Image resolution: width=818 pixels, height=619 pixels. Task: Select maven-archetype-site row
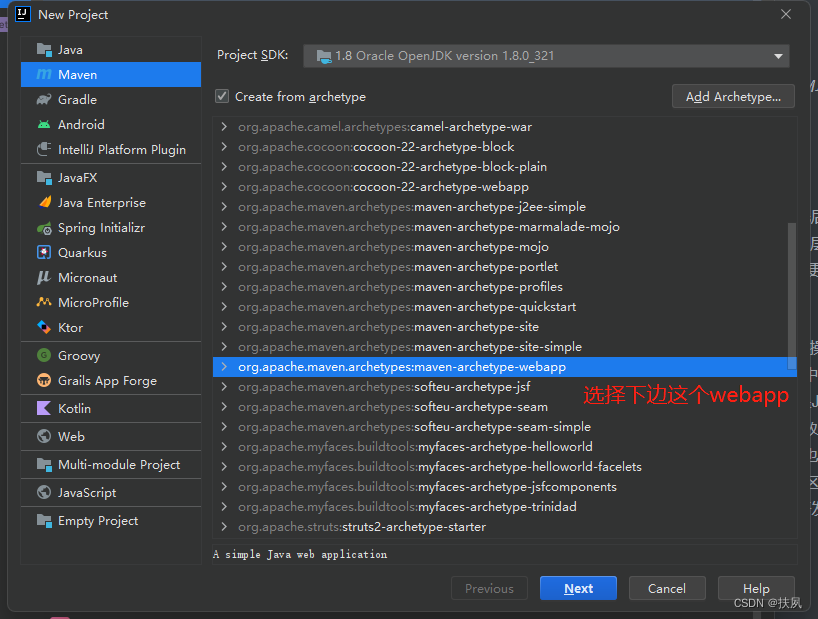point(504,326)
